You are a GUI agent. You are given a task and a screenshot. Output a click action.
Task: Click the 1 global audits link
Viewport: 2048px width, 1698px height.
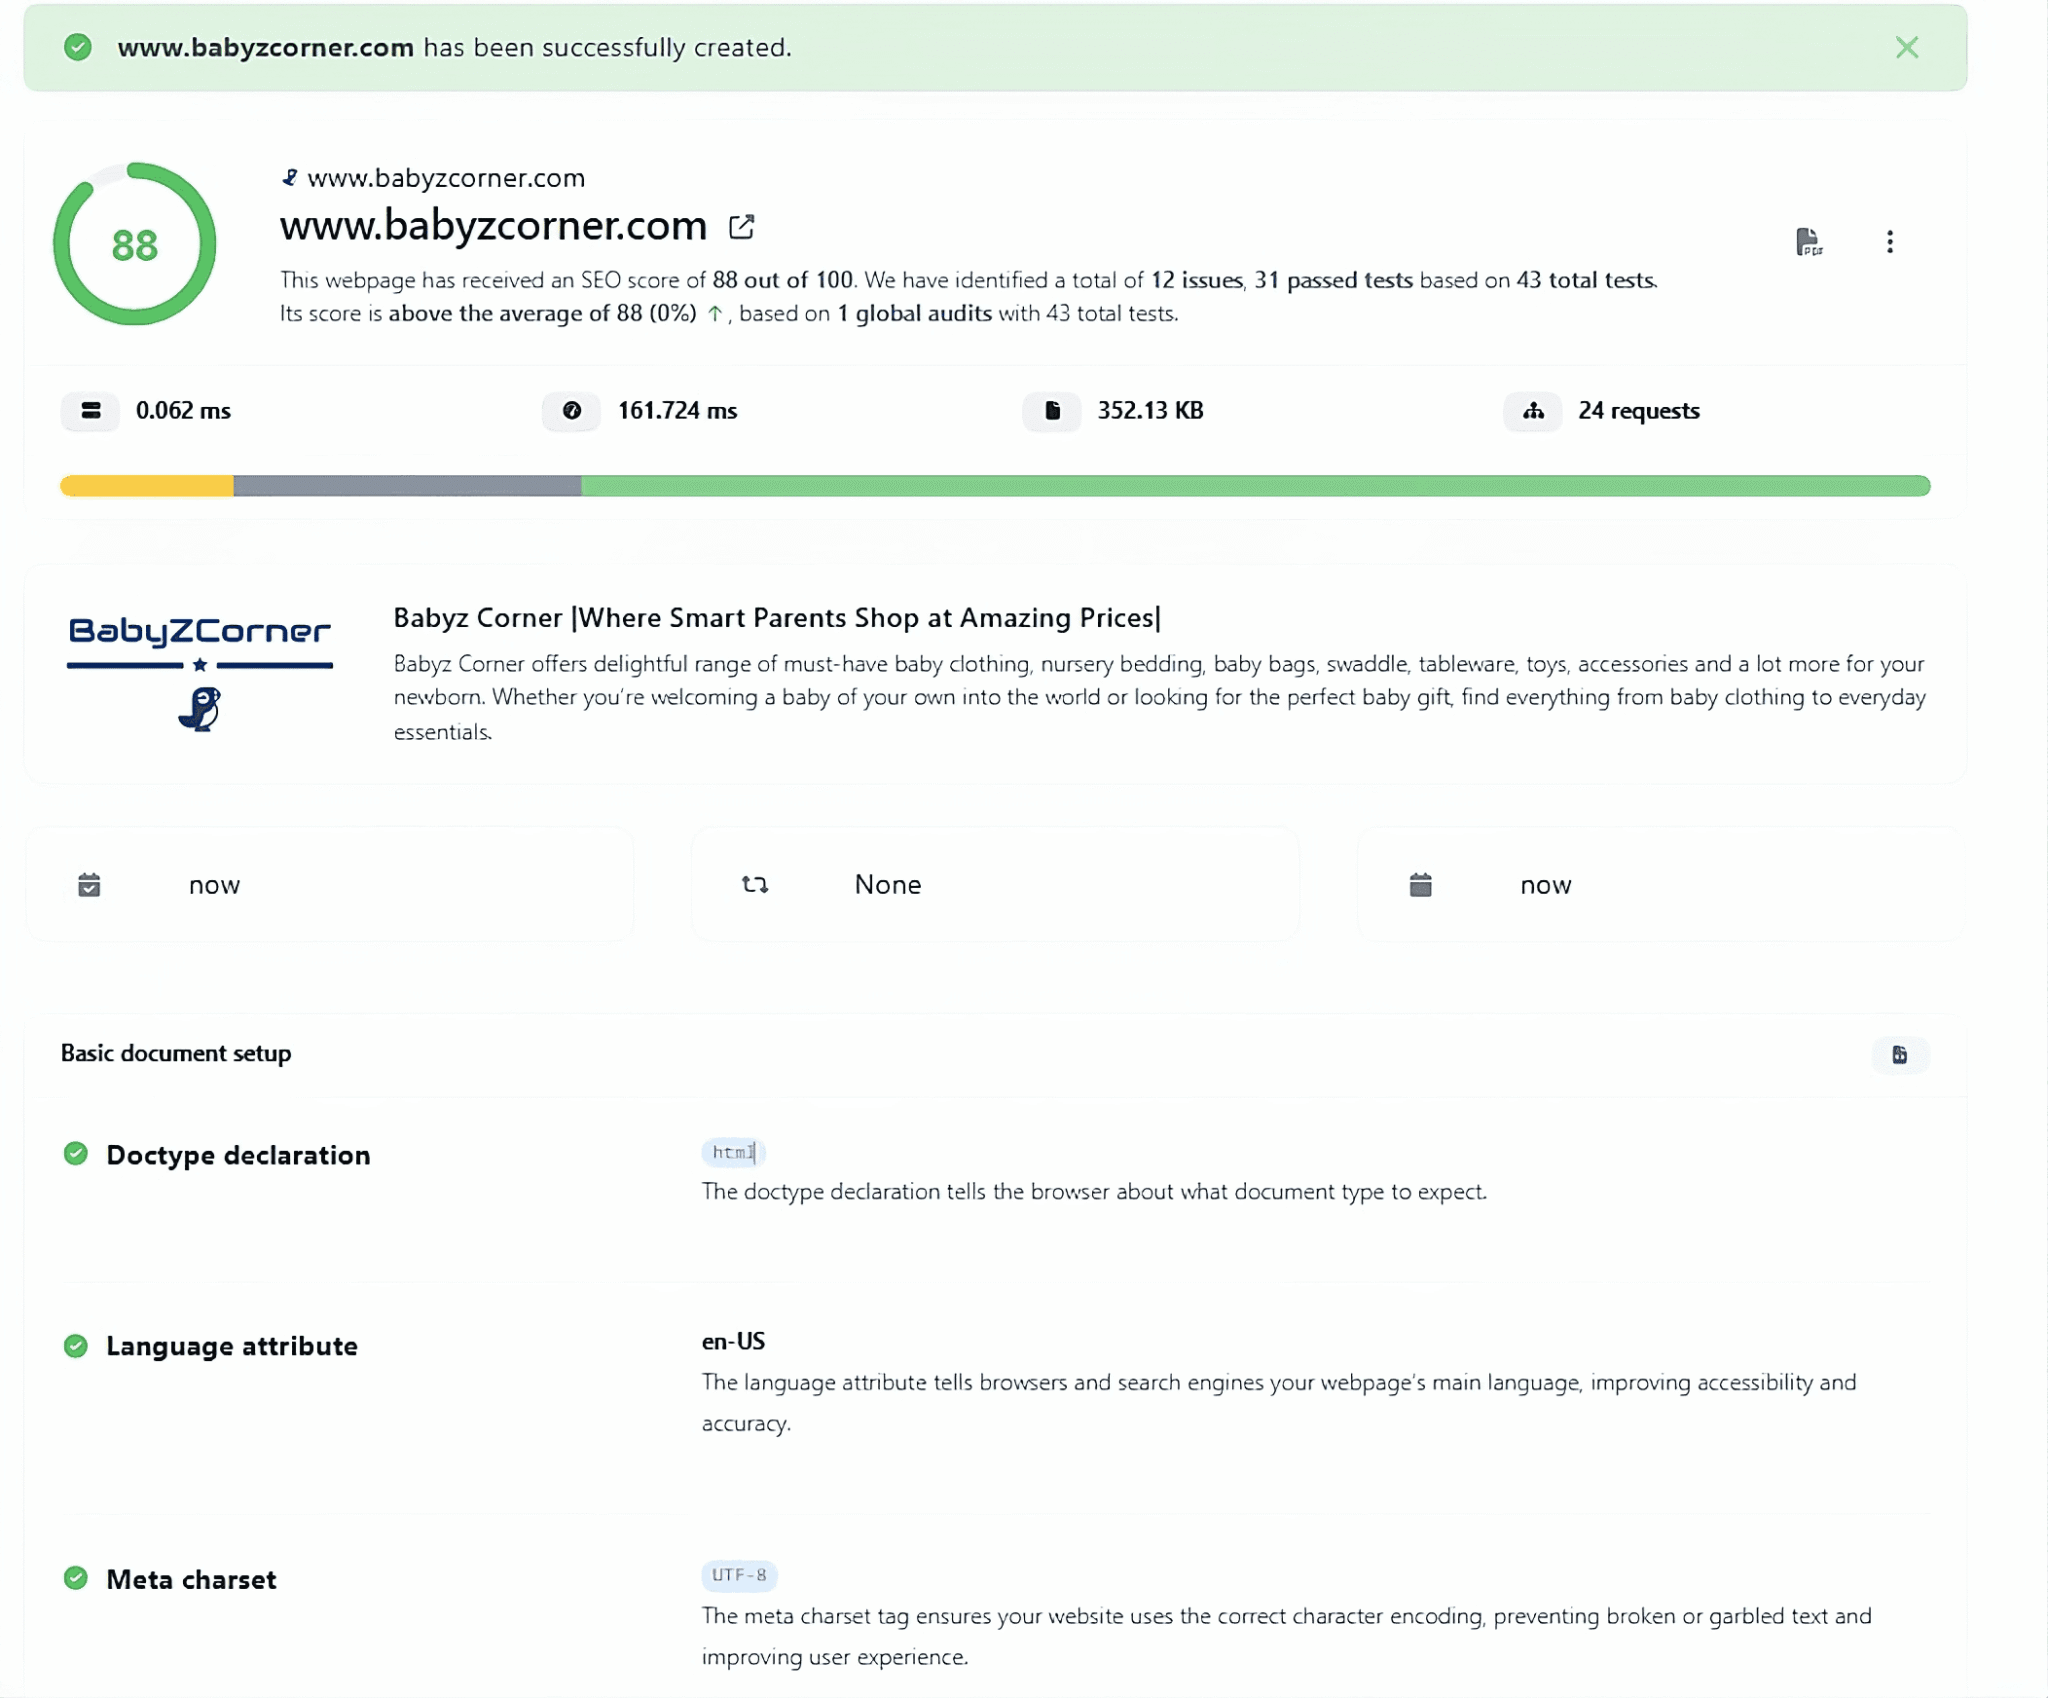tap(913, 312)
